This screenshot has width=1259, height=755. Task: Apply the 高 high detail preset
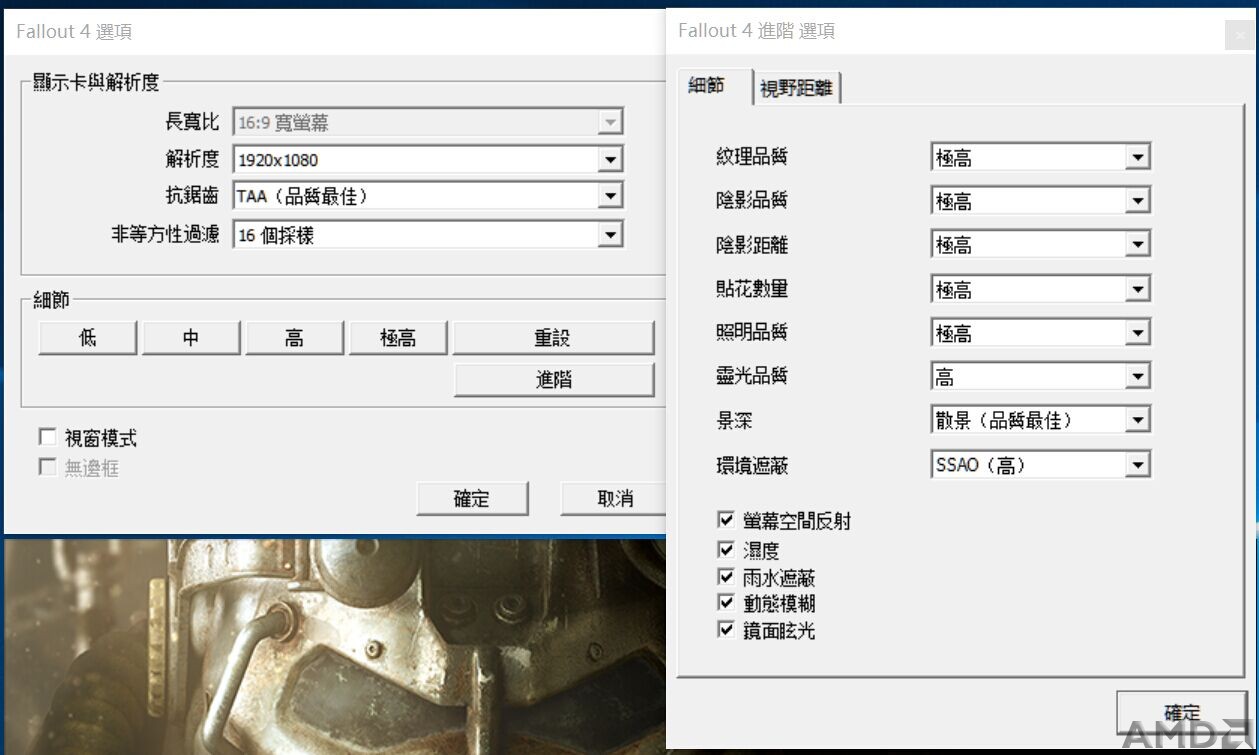[295, 338]
